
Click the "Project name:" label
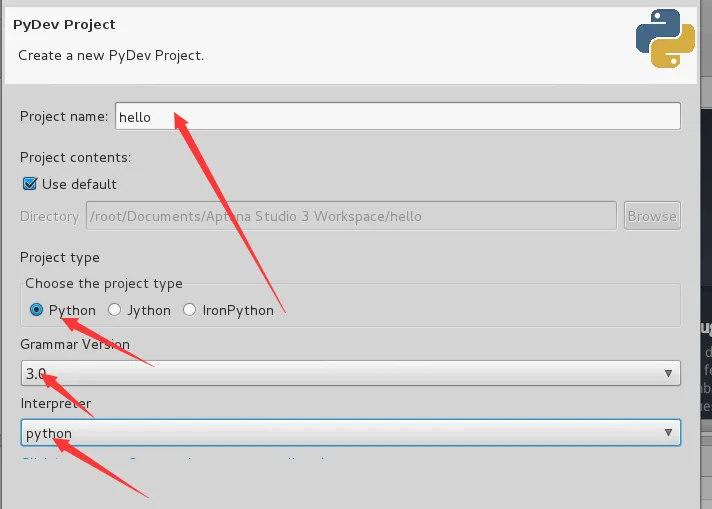point(64,117)
